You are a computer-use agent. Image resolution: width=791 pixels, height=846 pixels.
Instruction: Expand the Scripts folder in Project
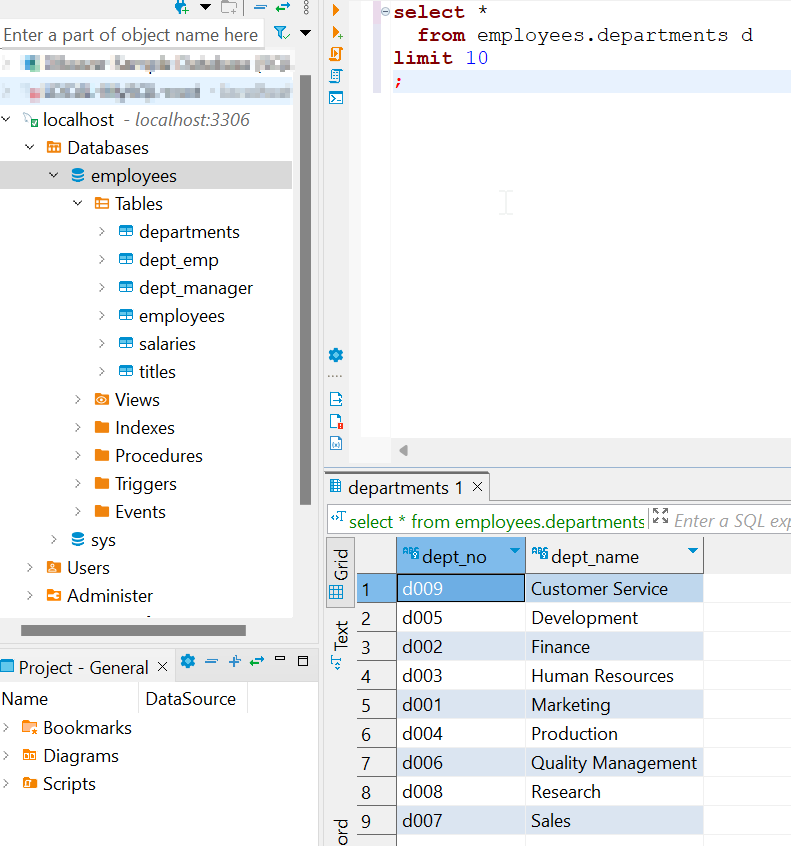click(8, 784)
